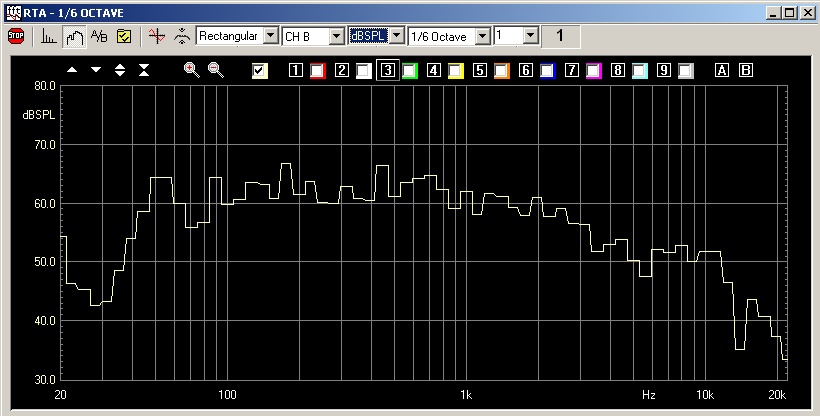Screen dimensions: 820x416
Task: Open the yellow checklist settings icon
Action: [x=124, y=36]
